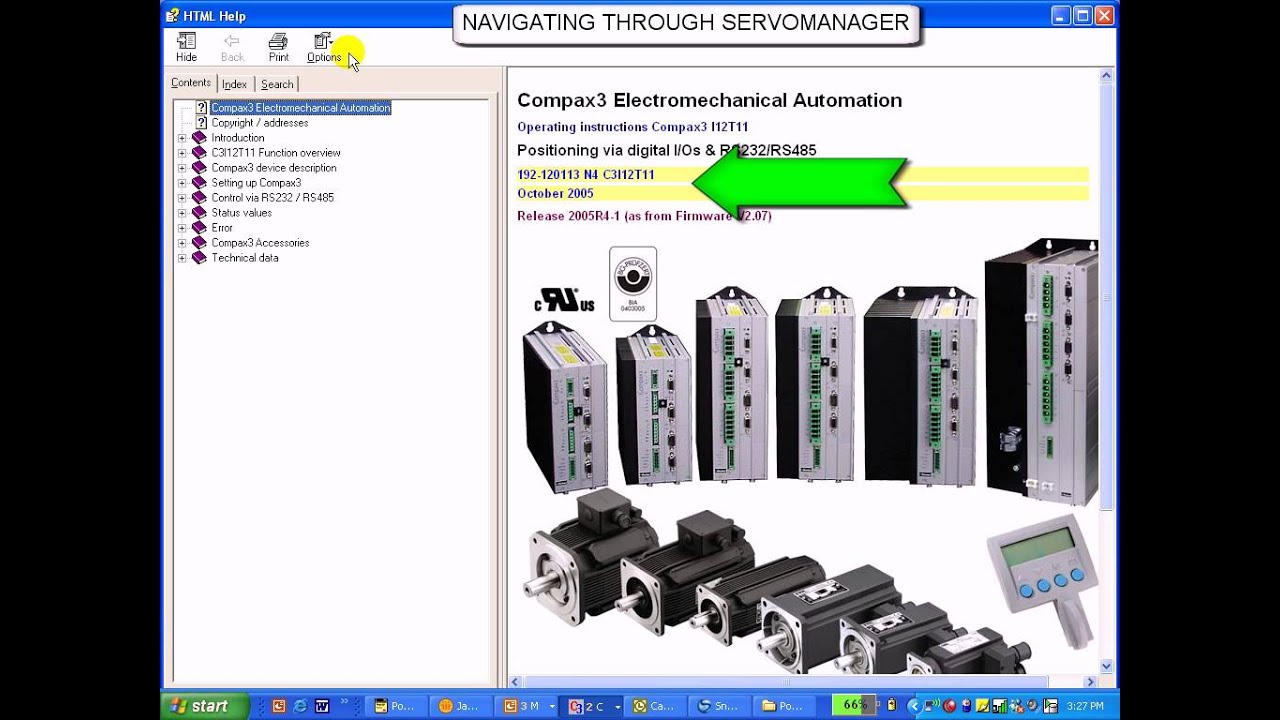Expand Compax3 Accessories node
This screenshot has height=720, width=1280.
coord(182,243)
